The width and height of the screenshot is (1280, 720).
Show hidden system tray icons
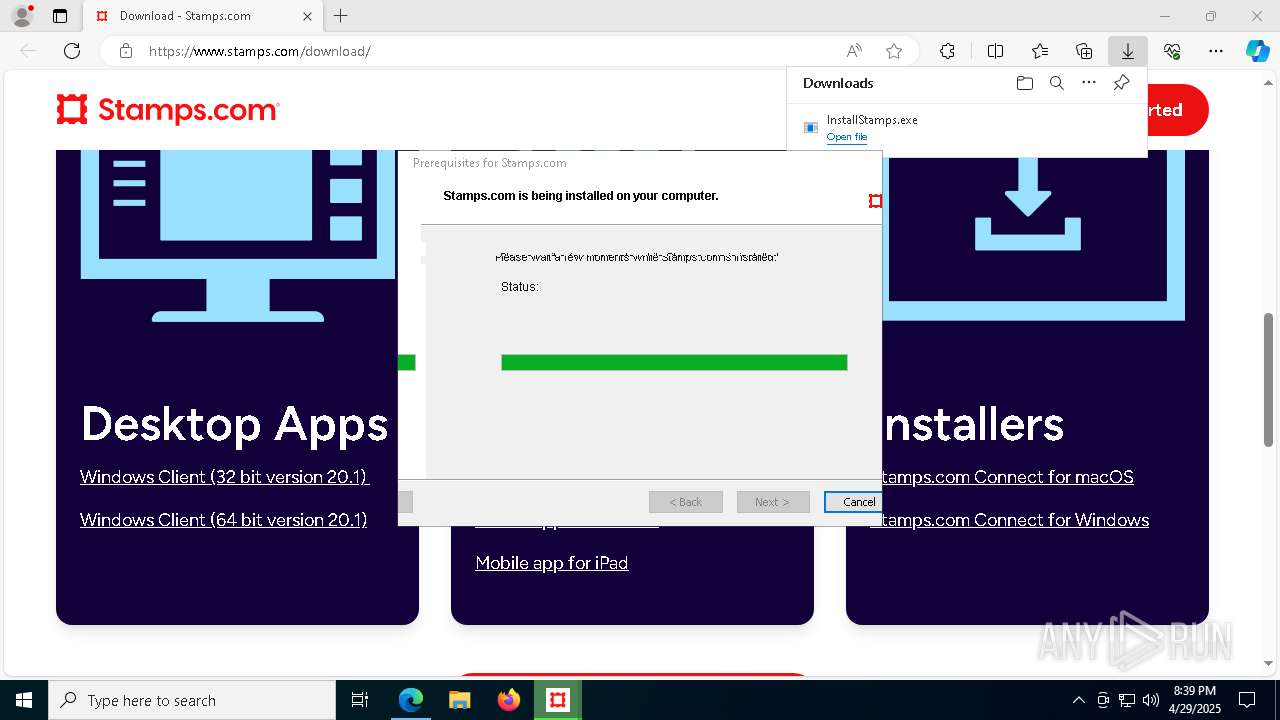click(x=1078, y=700)
